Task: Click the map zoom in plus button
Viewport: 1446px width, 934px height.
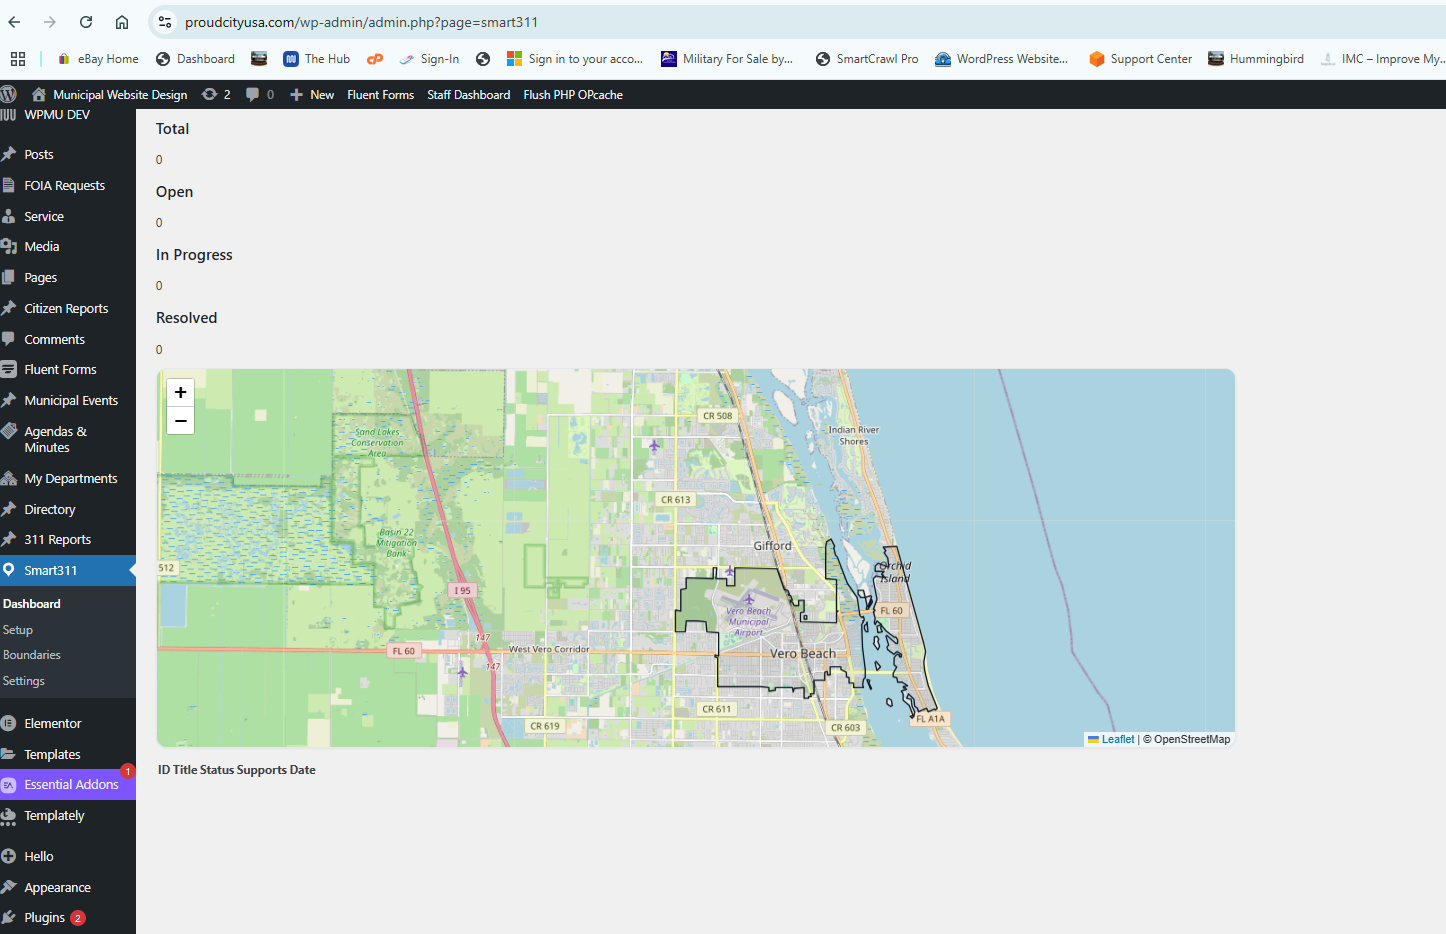Action: 180,393
